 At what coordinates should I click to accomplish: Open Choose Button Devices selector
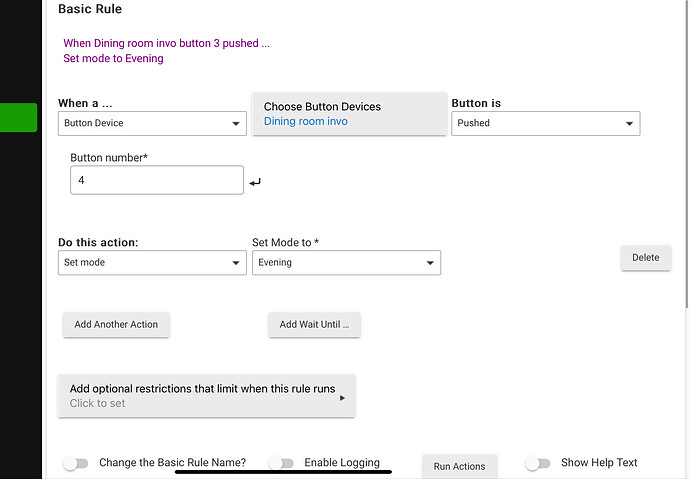(349, 114)
